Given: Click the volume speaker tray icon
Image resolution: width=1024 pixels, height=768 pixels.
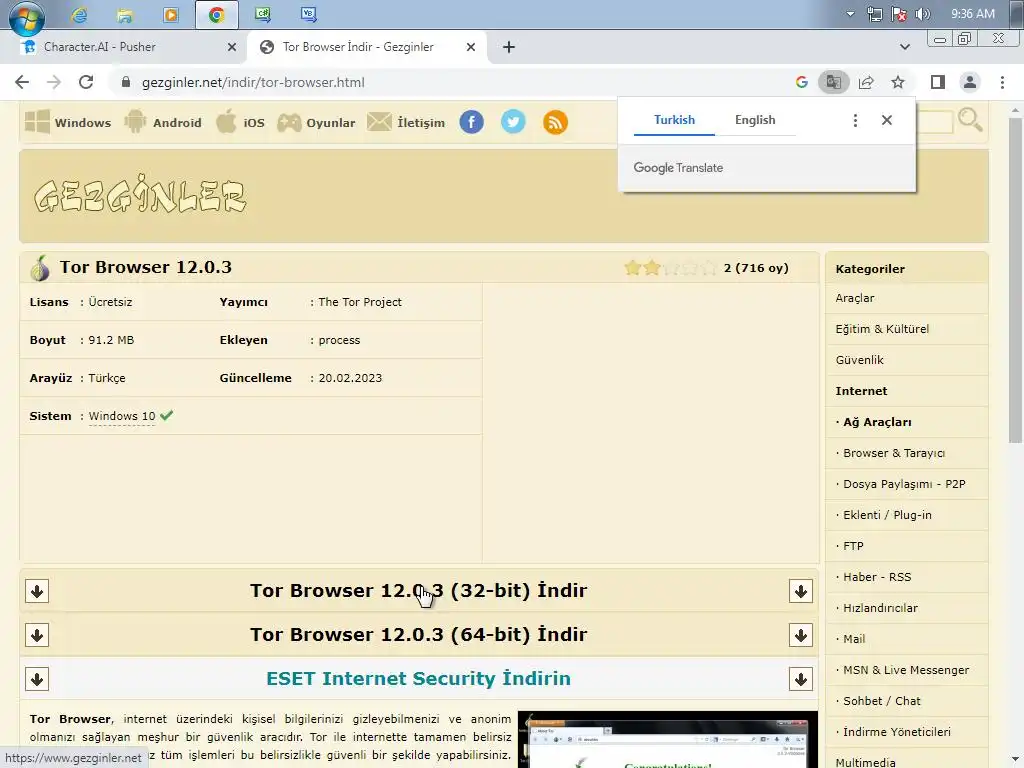Looking at the screenshot, I should 923,14.
